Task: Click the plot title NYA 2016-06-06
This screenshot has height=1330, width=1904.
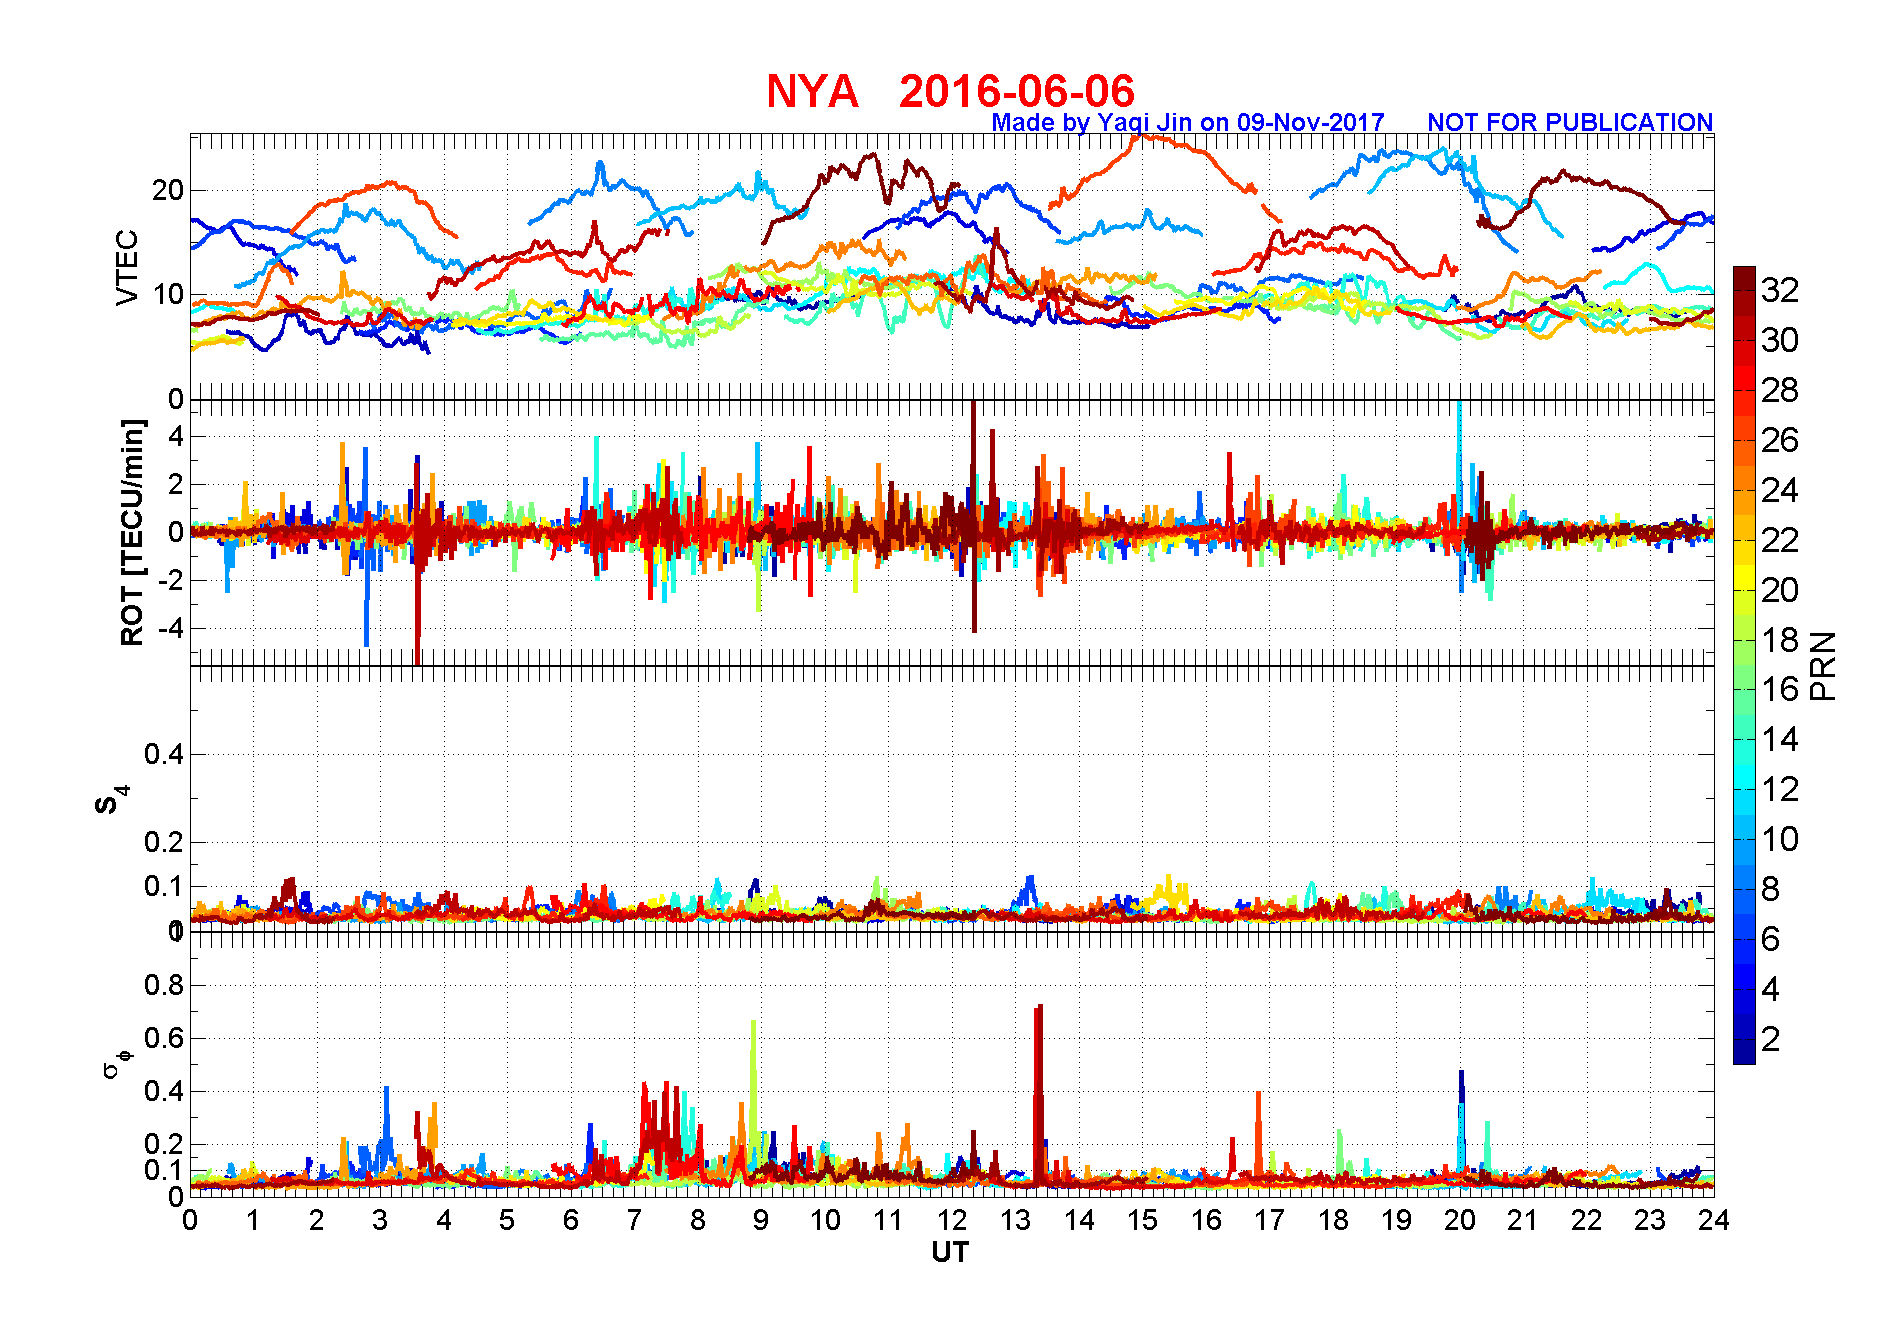Action: [950, 91]
